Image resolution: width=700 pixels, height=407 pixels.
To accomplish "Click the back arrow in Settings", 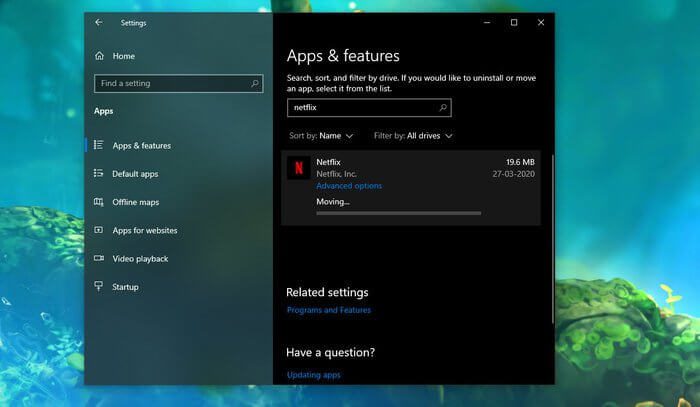I will point(98,22).
